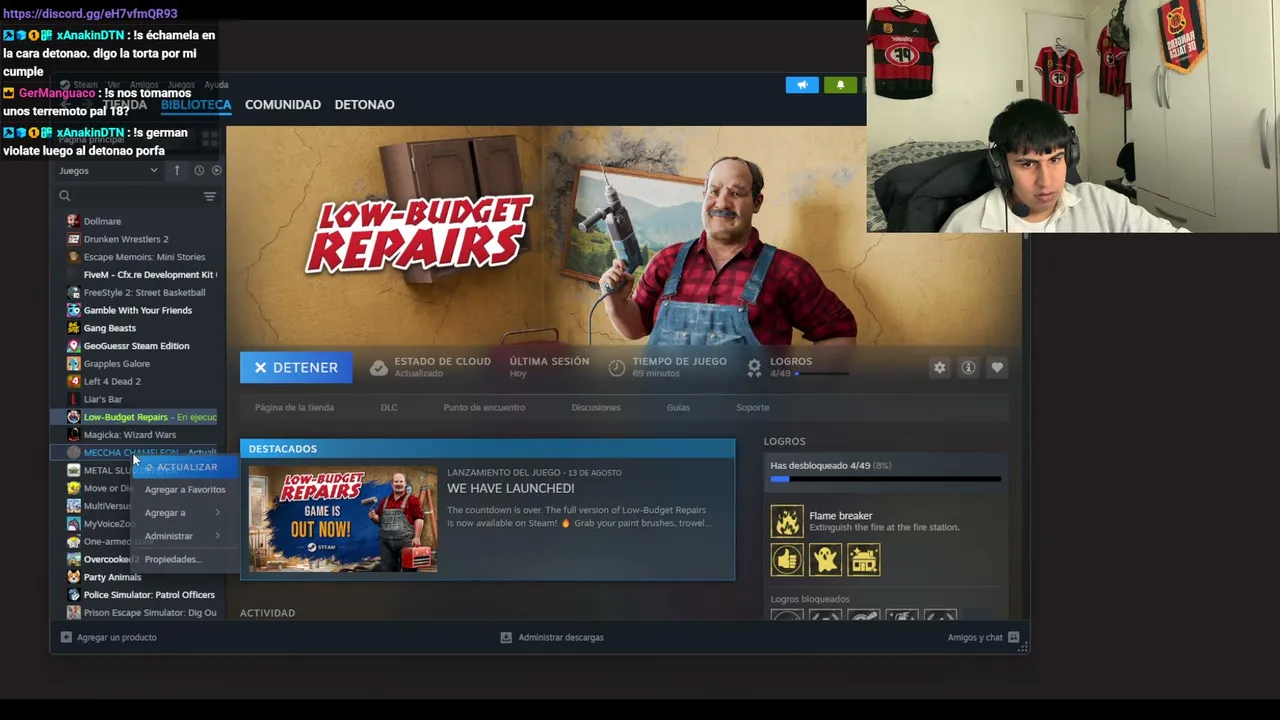Click the Estado de Cloud icon

pyautogui.click(x=378, y=368)
